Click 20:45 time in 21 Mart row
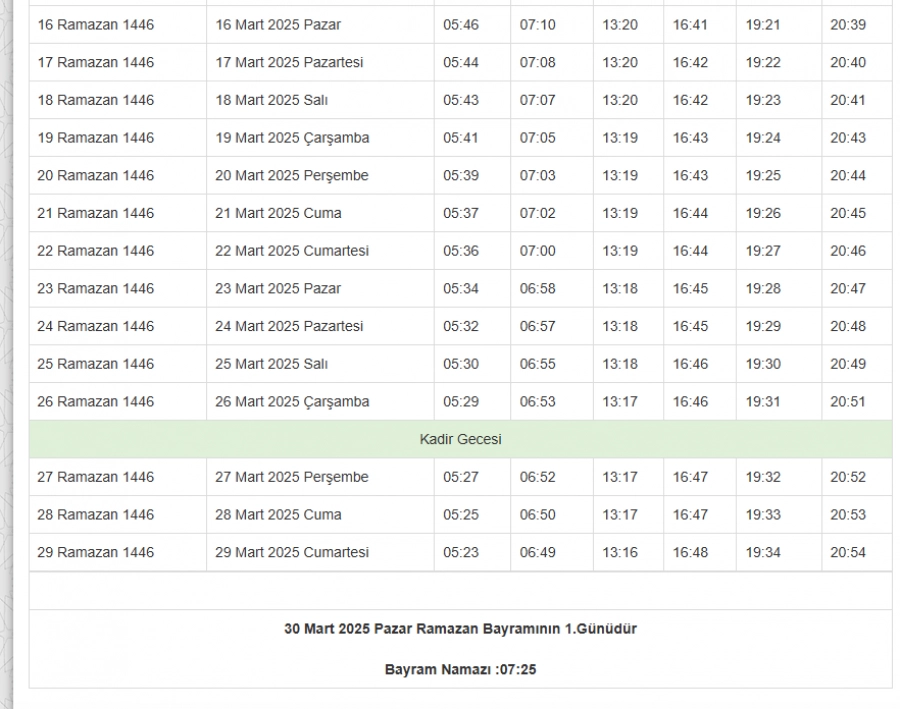Screen dimensions: 900x709 [x=847, y=213]
